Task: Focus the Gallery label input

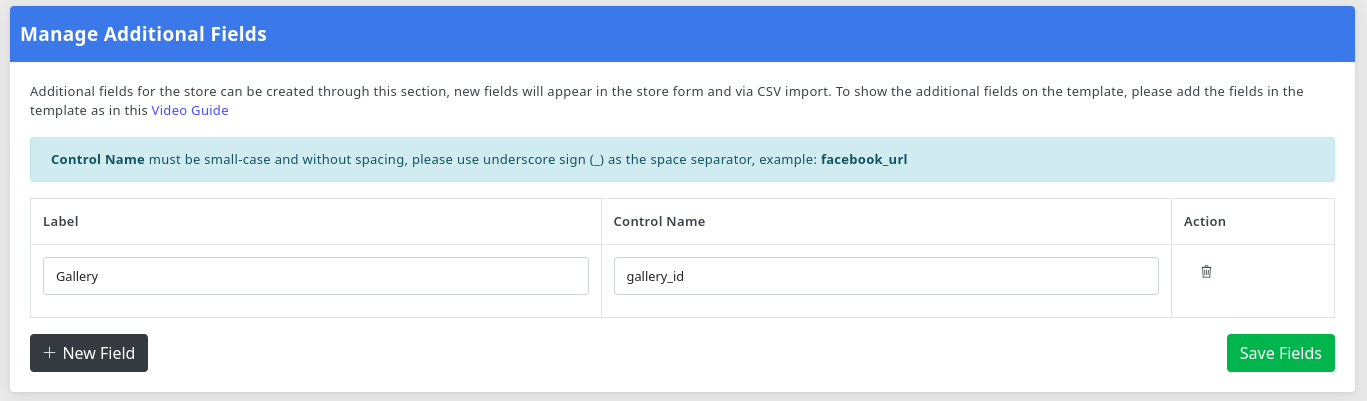Action: (x=315, y=276)
